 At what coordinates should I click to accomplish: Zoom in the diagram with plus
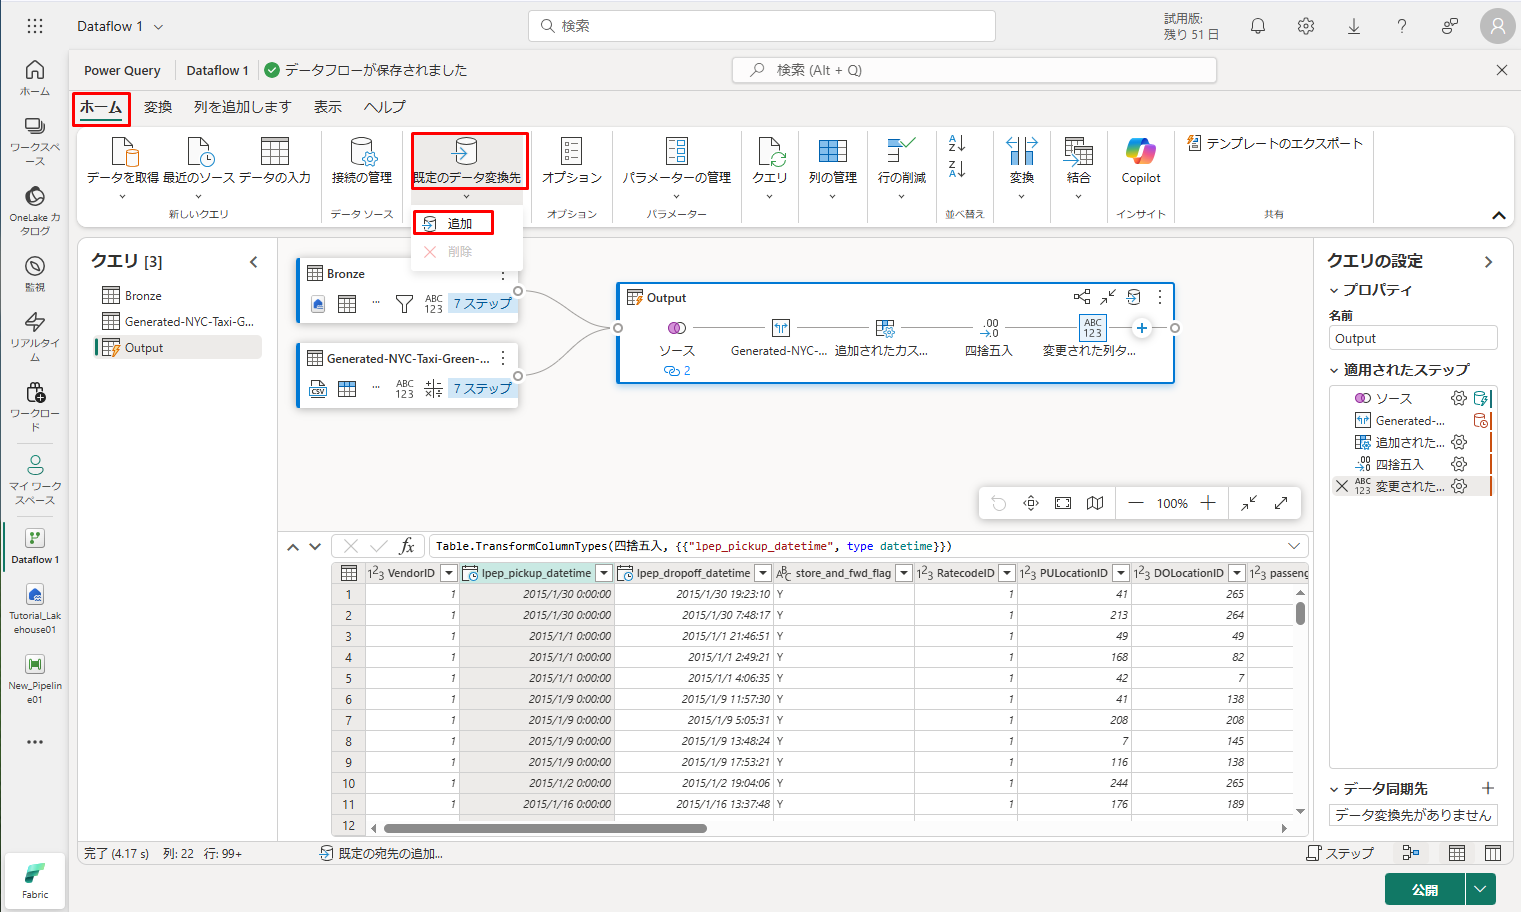(1208, 503)
